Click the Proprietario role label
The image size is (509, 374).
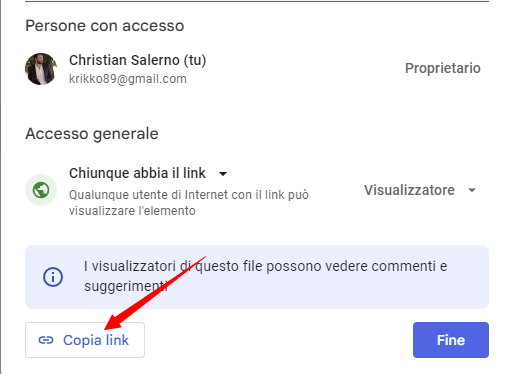(443, 68)
